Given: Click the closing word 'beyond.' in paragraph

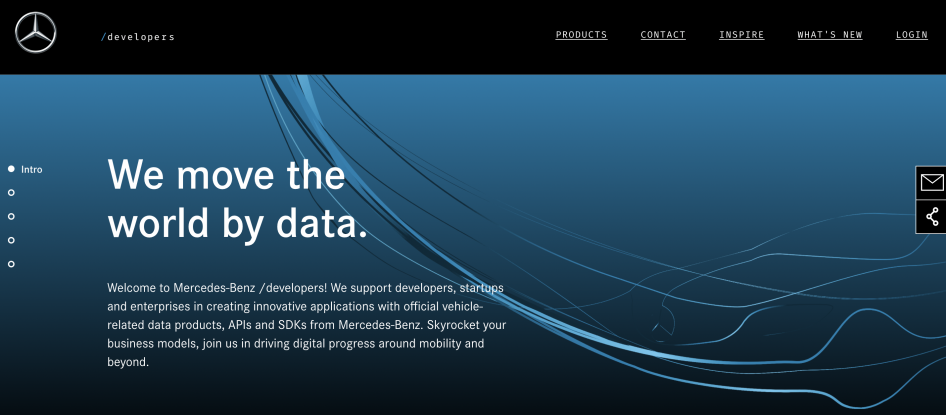Looking at the screenshot, I should (x=128, y=363).
